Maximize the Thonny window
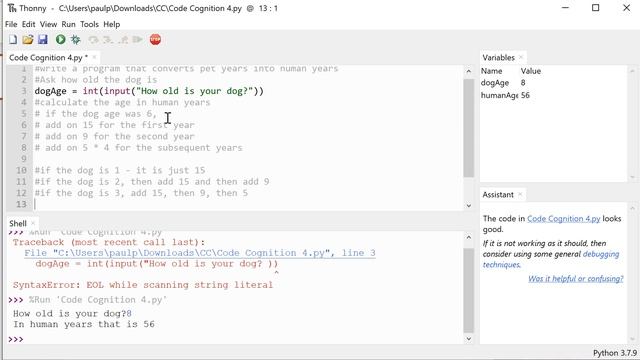This screenshot has width=640, height=360. click(x=596, y=8)
